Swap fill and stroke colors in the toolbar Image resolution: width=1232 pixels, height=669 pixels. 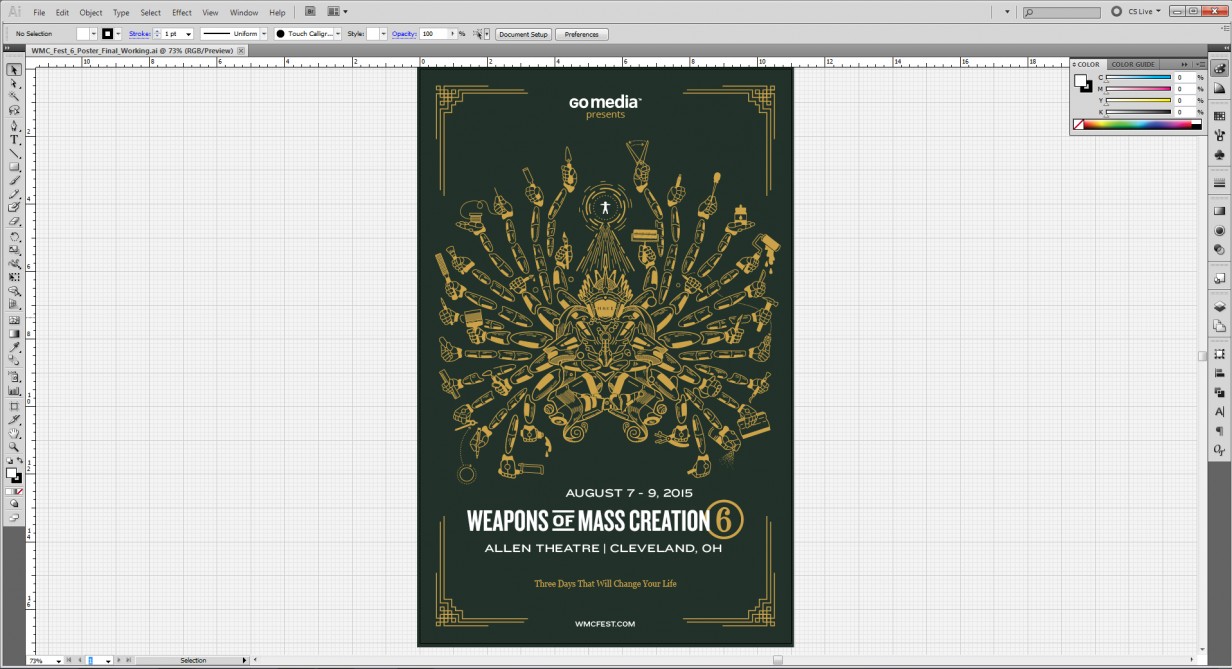point(22,458)
